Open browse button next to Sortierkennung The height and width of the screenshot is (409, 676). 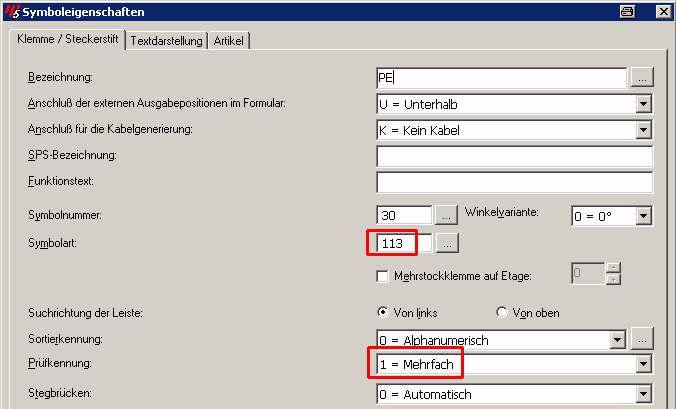[642, 339]
